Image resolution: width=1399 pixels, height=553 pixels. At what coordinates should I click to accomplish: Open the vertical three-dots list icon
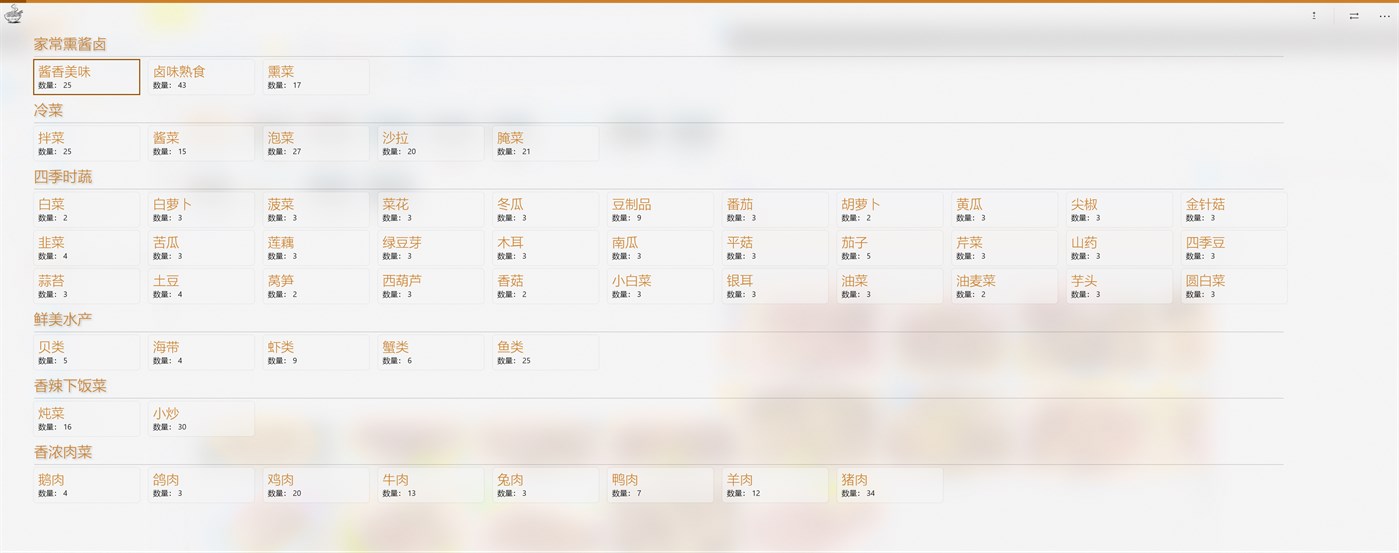pos(1314,16)
